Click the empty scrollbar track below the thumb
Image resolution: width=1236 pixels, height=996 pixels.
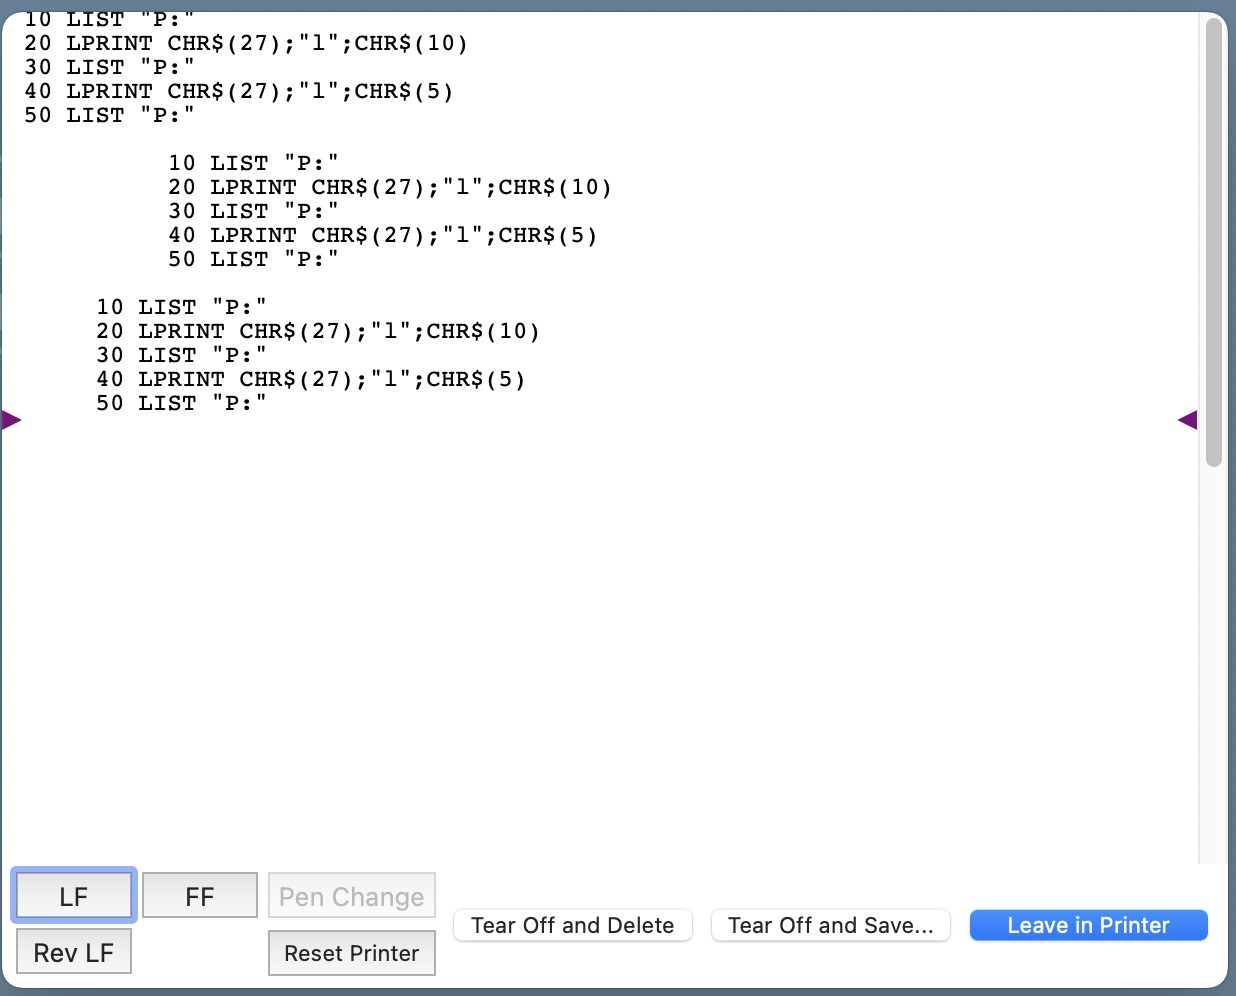[x=1213, y=660]
